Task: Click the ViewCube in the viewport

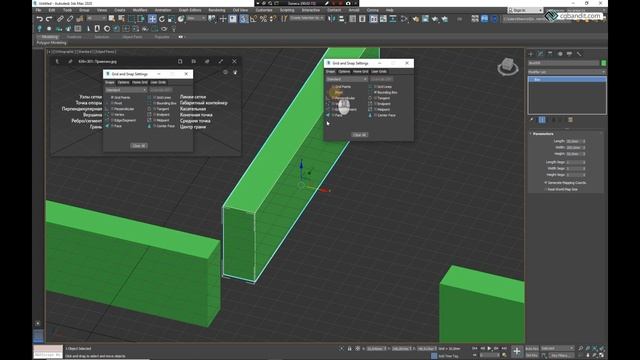Action: tap(508, 66)
